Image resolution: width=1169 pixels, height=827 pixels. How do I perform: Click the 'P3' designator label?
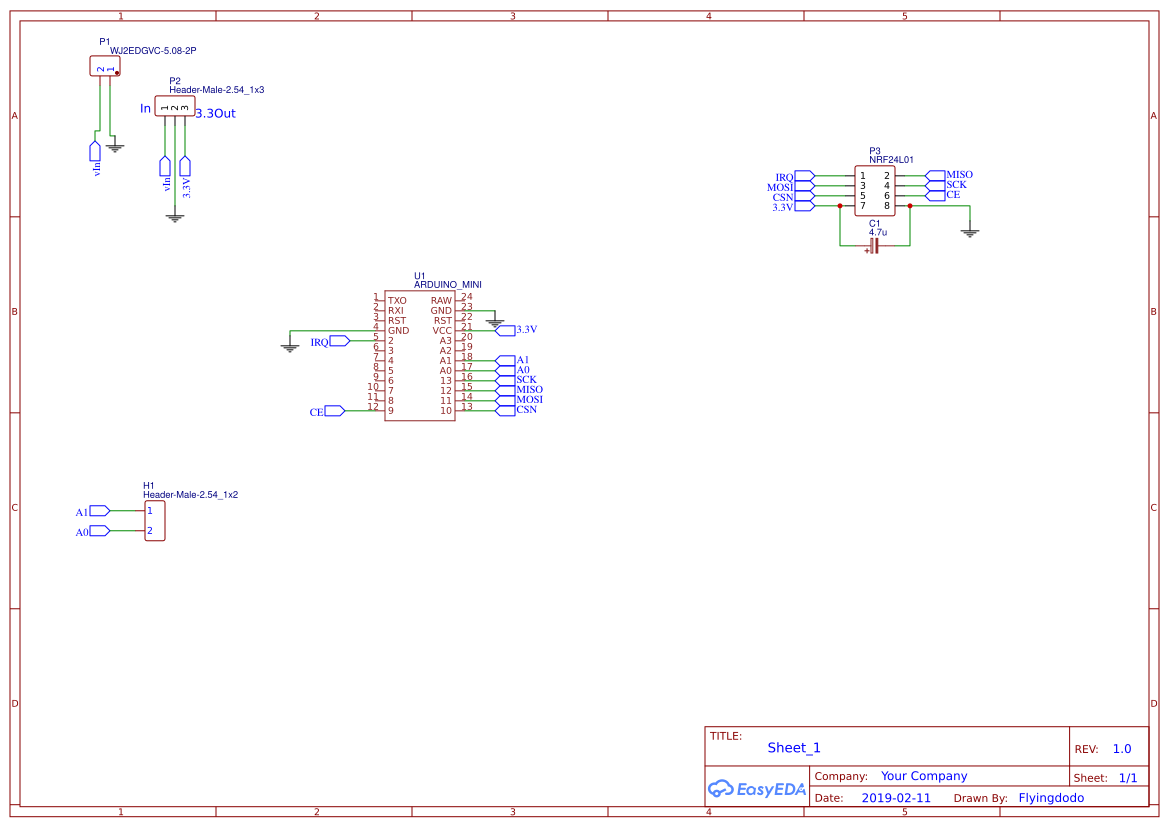coord(875,151)
